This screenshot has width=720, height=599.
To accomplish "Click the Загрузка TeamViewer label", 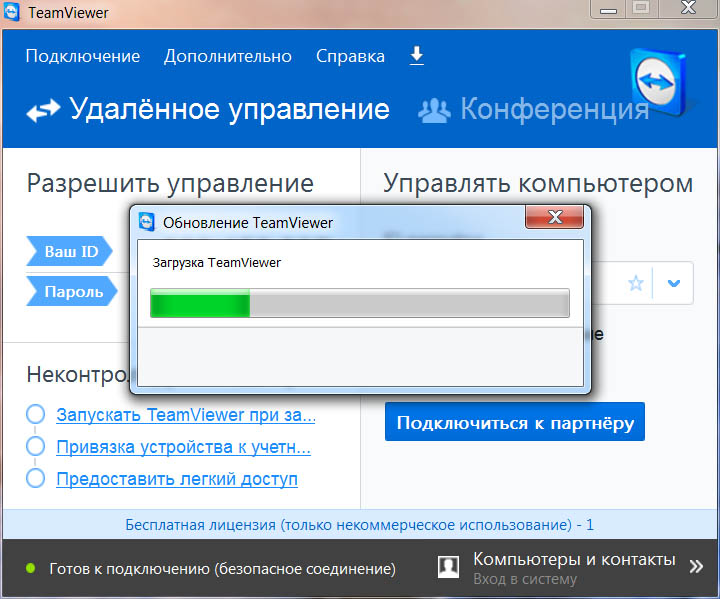I will [216, 263].
